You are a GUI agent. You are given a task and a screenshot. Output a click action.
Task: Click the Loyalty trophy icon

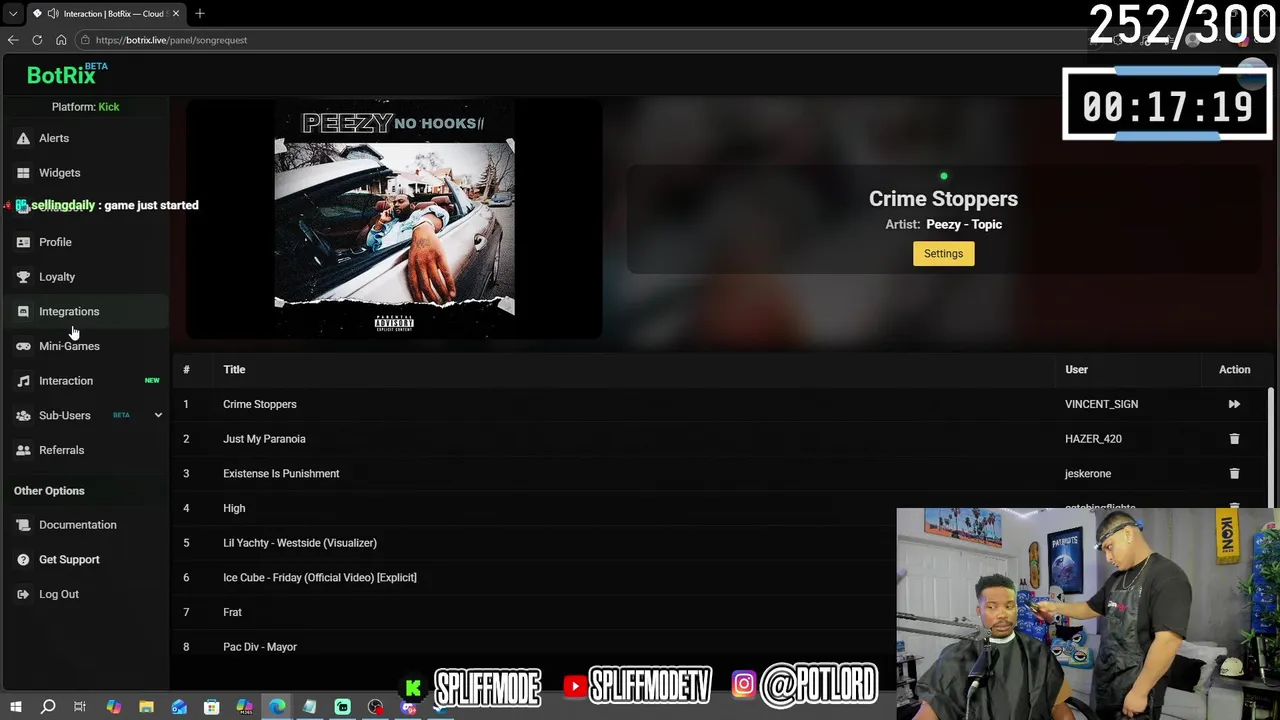(x=23, y=277)
